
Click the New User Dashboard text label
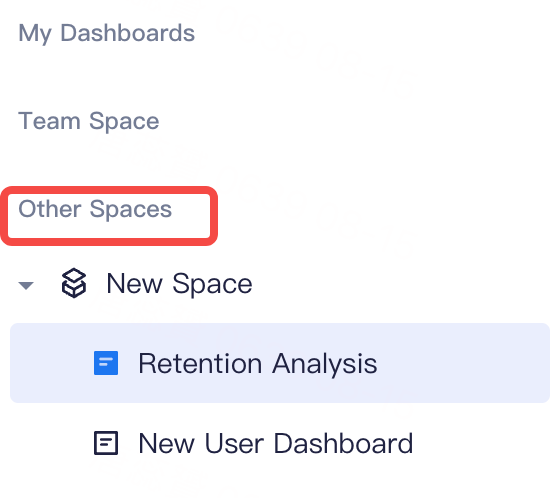click(x=276, y=443)
